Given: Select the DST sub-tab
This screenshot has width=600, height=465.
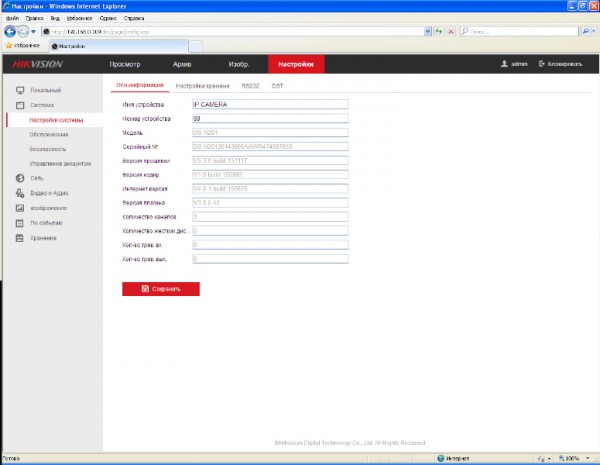Looking at the screenshot, I should pos(277,86).
